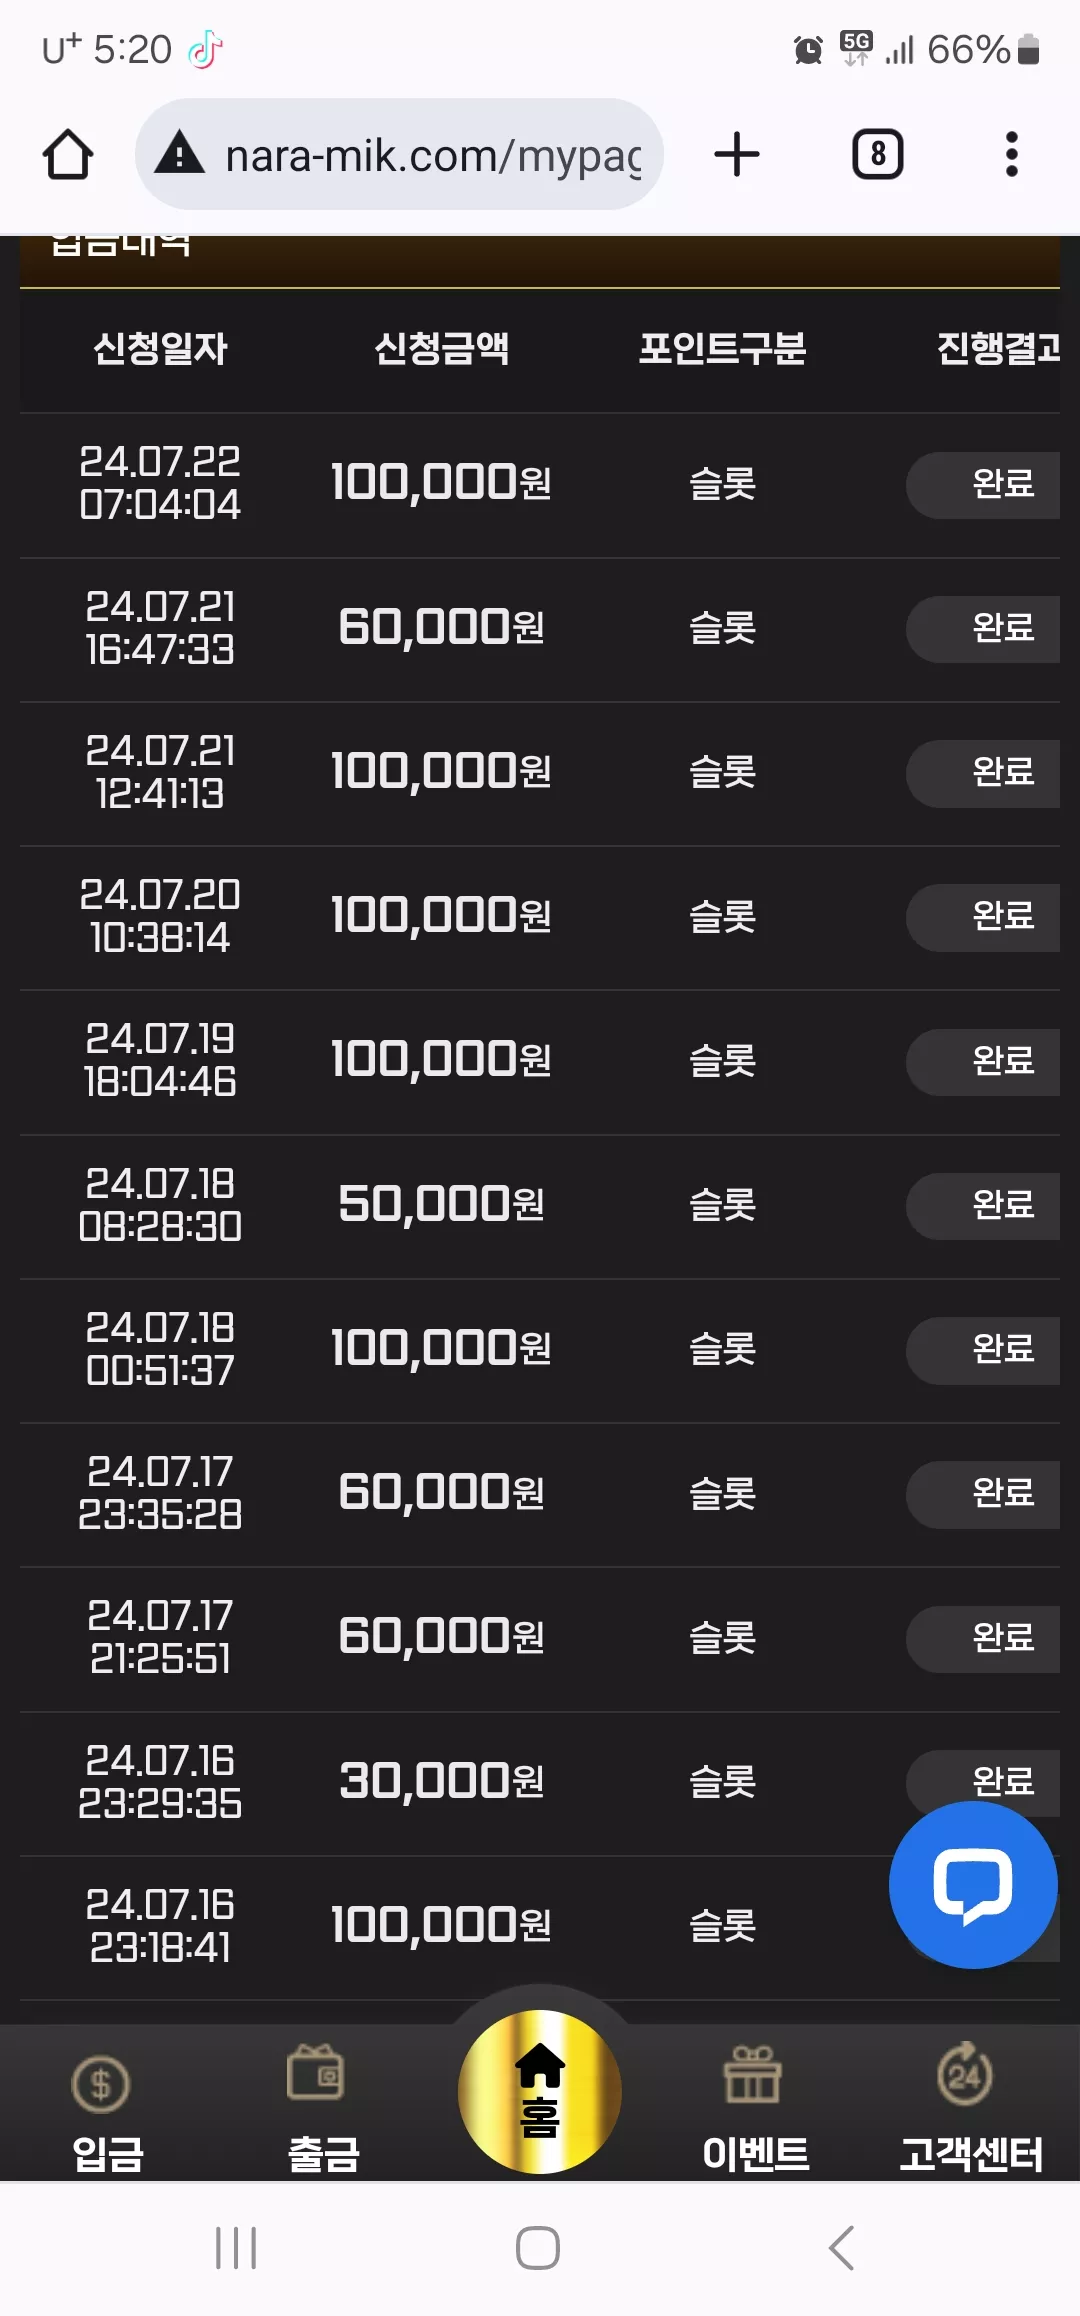Viewport: 1080px width, 2316px height.
Task: Tap the site warning triangle icon
Action: pyautogui.click(x=181, y=154)
